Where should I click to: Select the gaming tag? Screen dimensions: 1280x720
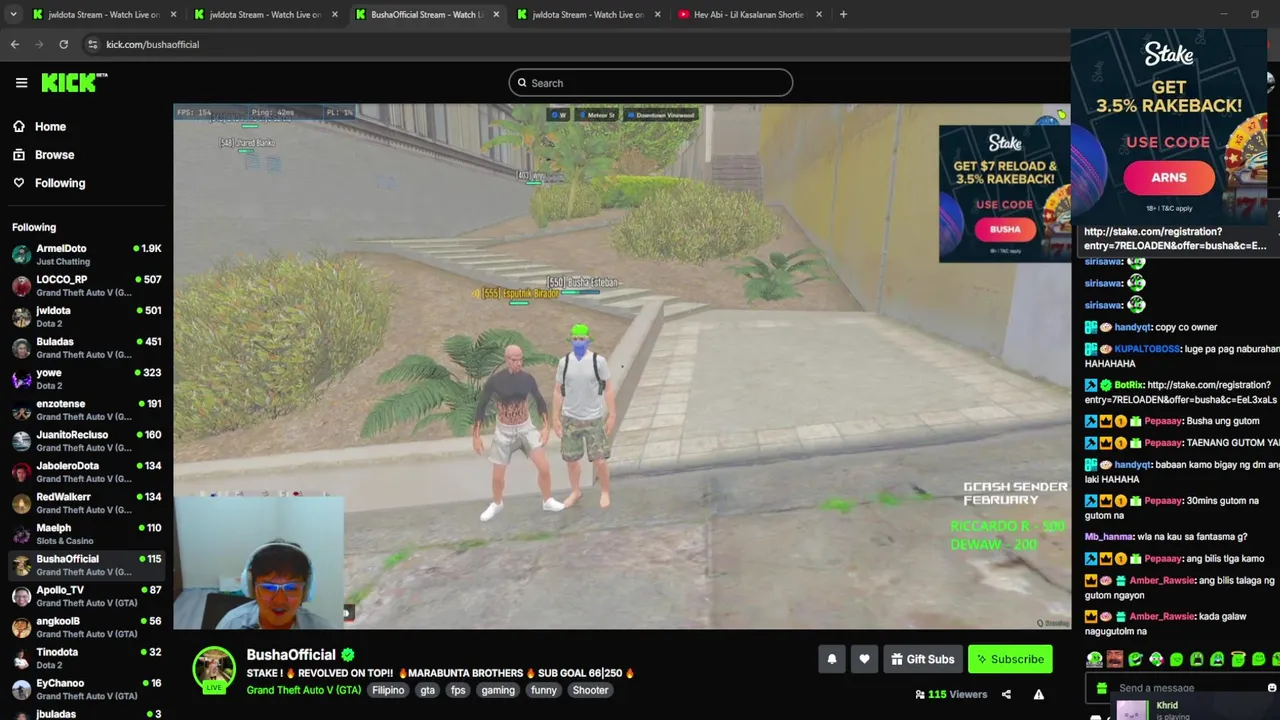point(498,690)
